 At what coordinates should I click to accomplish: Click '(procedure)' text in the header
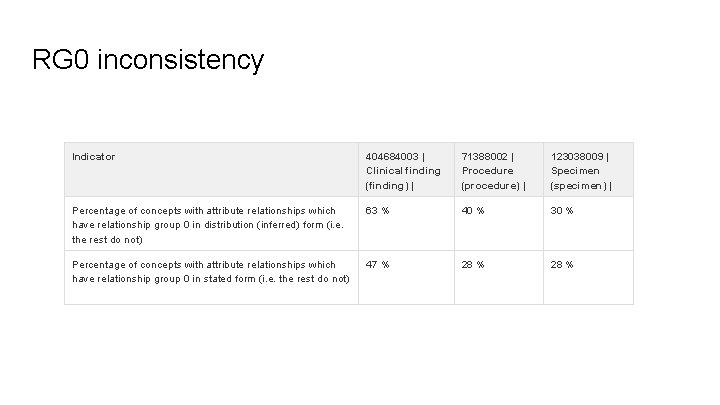point(490,186)
